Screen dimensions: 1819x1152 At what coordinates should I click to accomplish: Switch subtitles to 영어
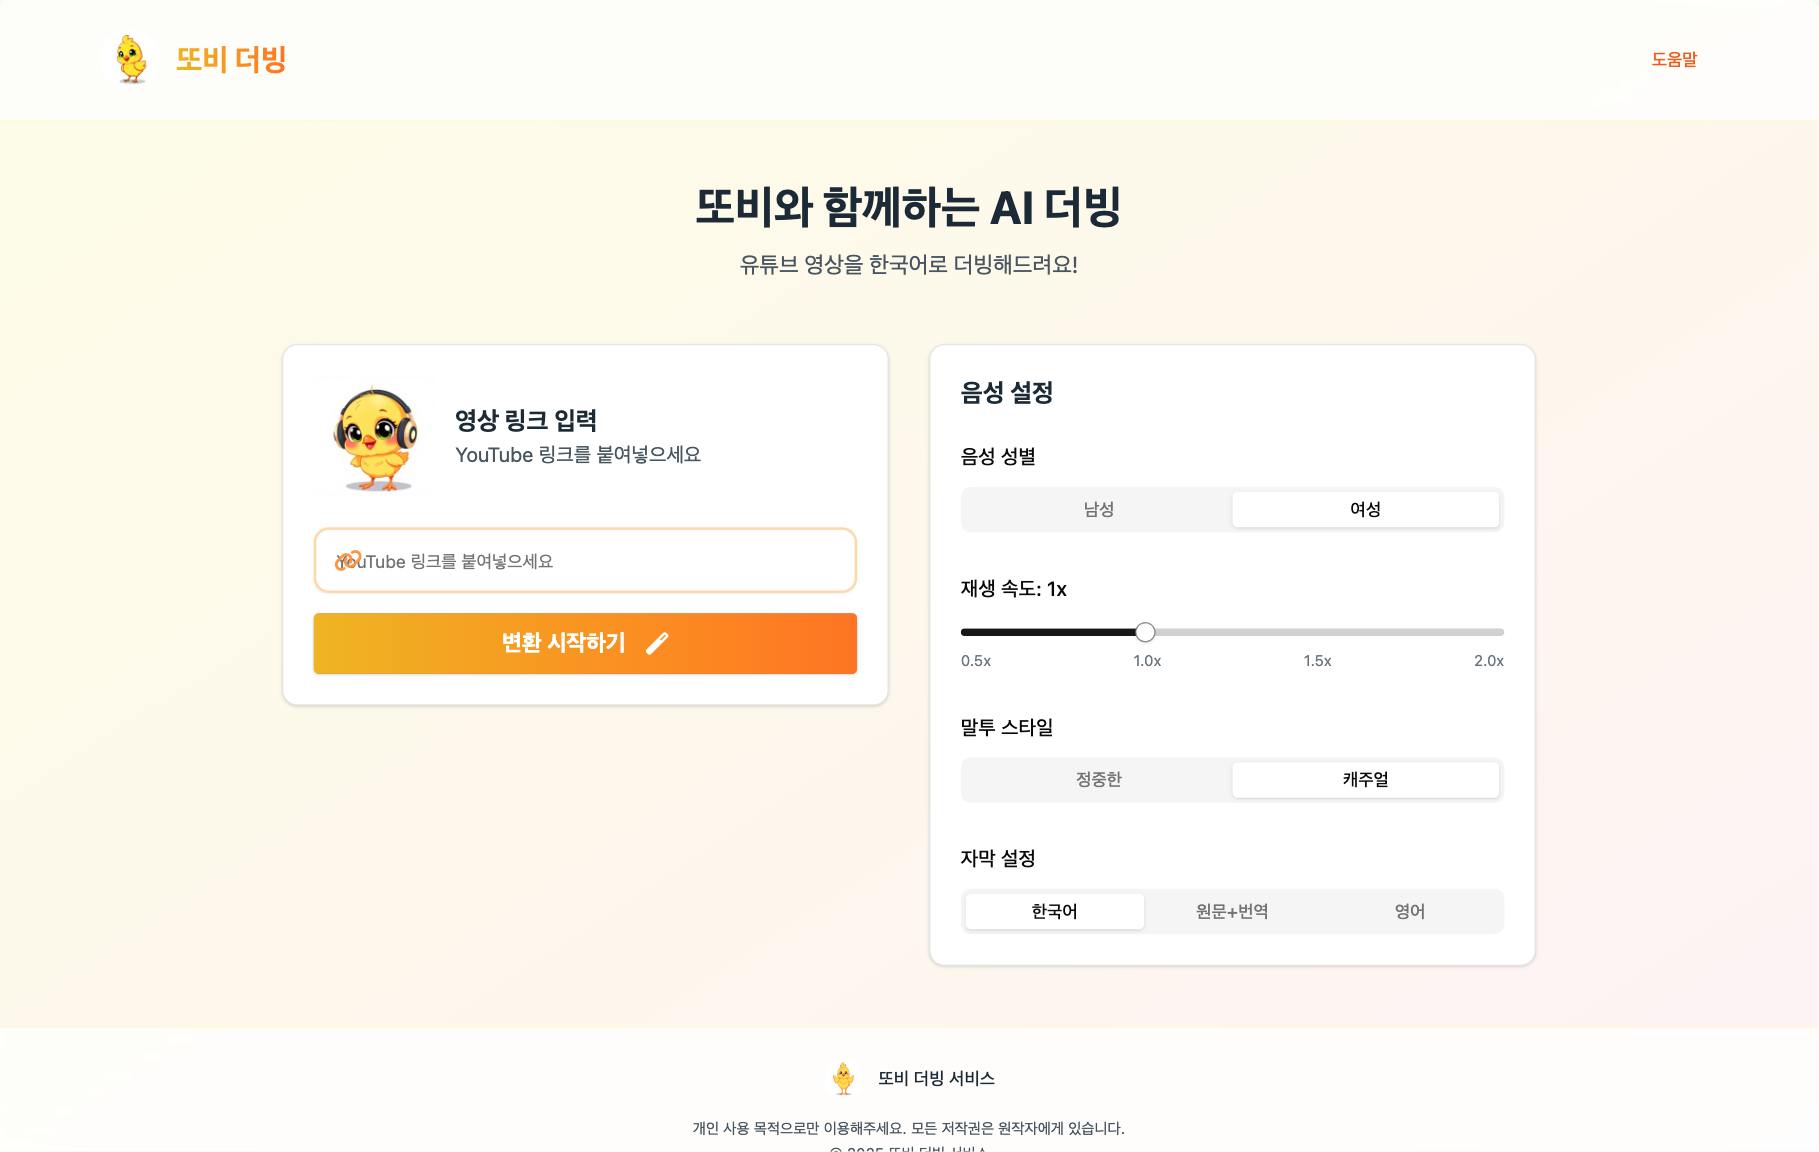coord(1409,911)
